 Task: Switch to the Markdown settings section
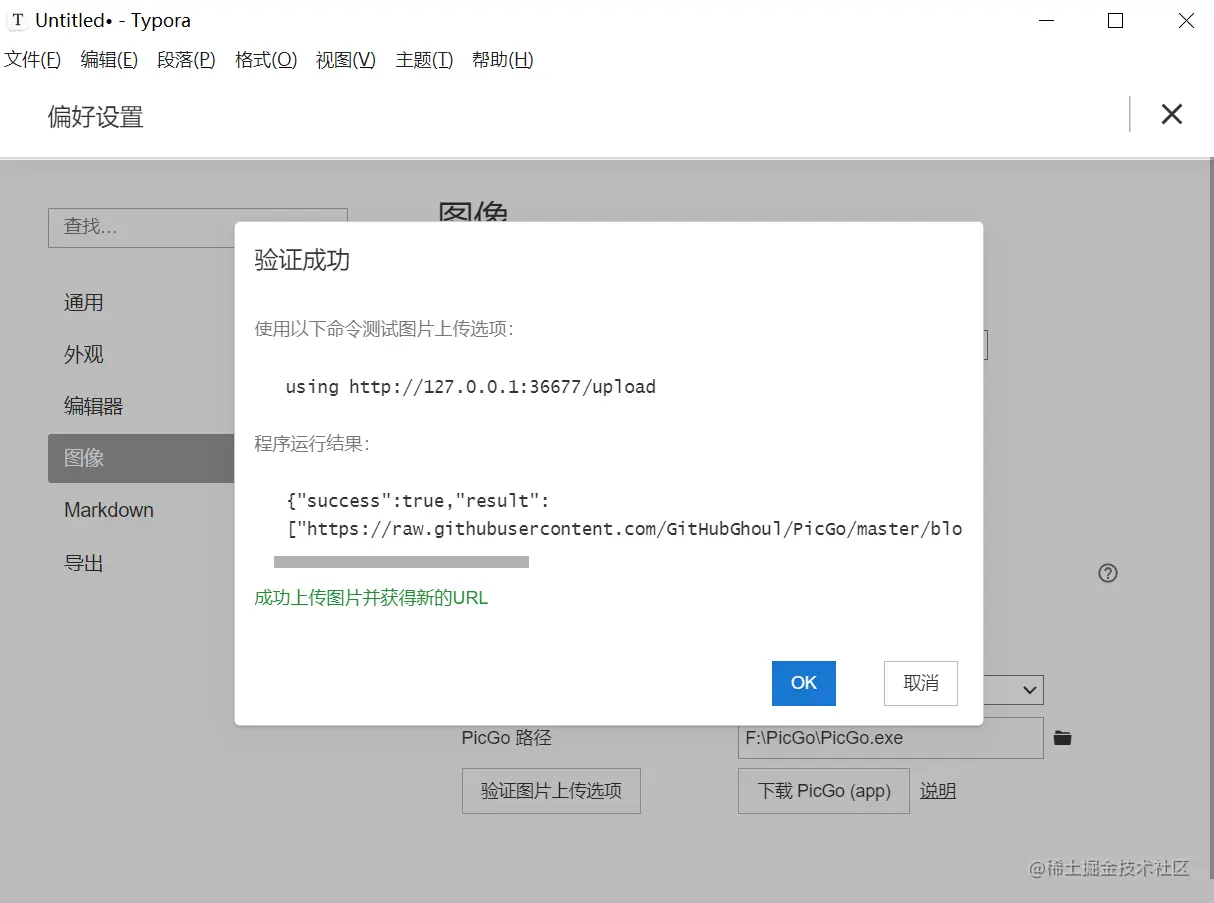pyautogui.click(x=108, y=510)
